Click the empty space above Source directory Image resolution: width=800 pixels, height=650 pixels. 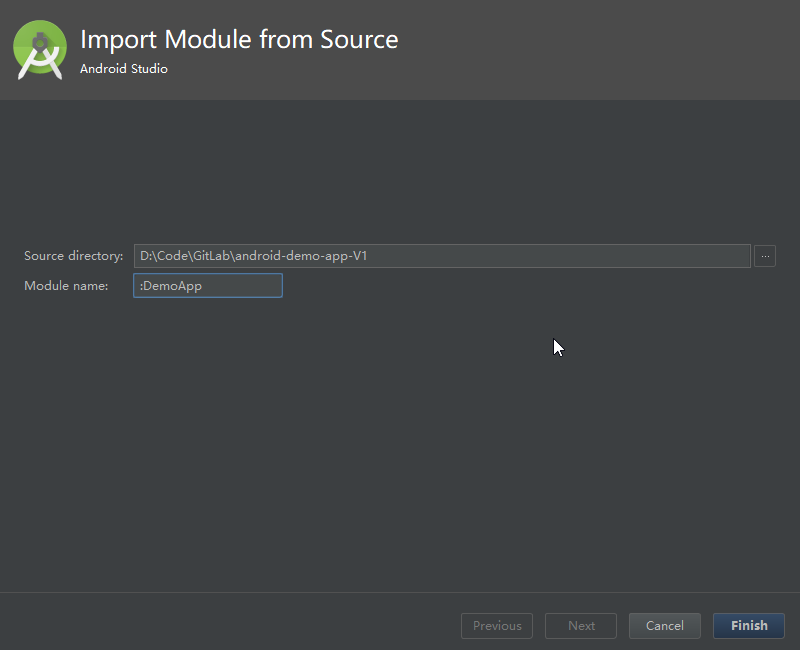400,171
